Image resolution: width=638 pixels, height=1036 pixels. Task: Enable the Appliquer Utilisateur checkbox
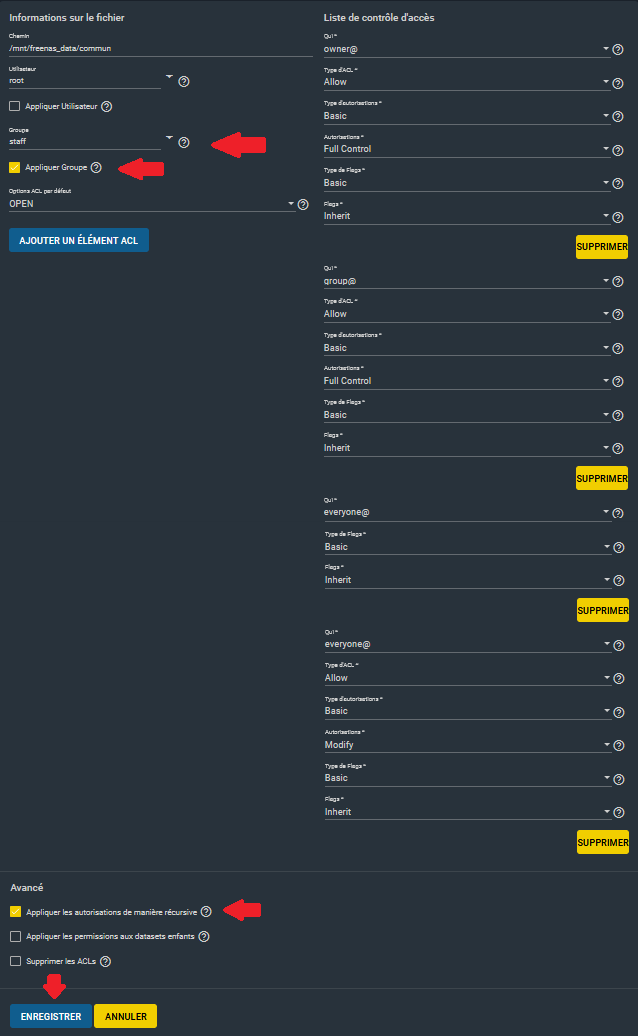[x=14, y=106]
